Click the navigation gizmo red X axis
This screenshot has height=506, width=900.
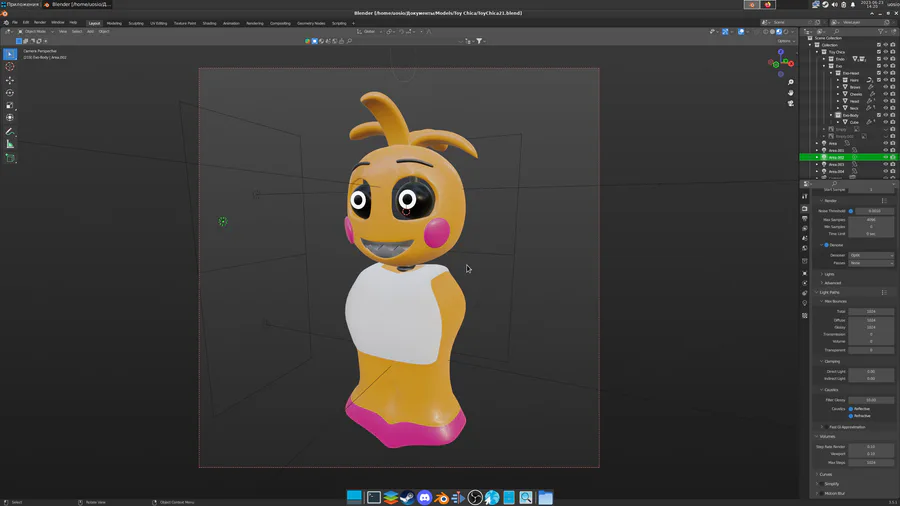point(791,62)
